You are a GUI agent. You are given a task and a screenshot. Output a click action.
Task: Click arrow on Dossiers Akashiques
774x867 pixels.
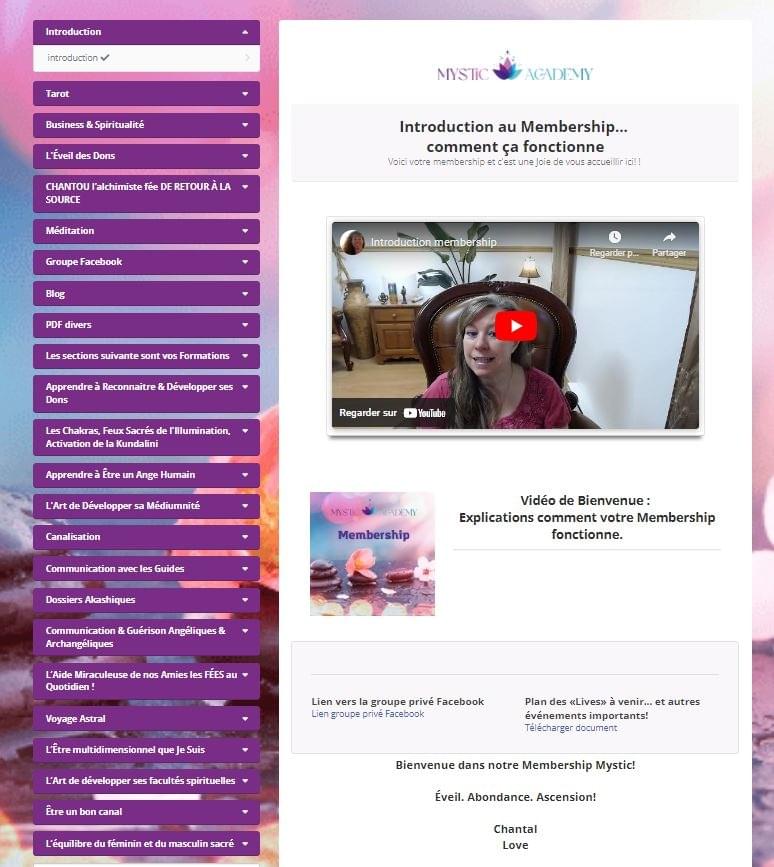(x=245, y=599)
